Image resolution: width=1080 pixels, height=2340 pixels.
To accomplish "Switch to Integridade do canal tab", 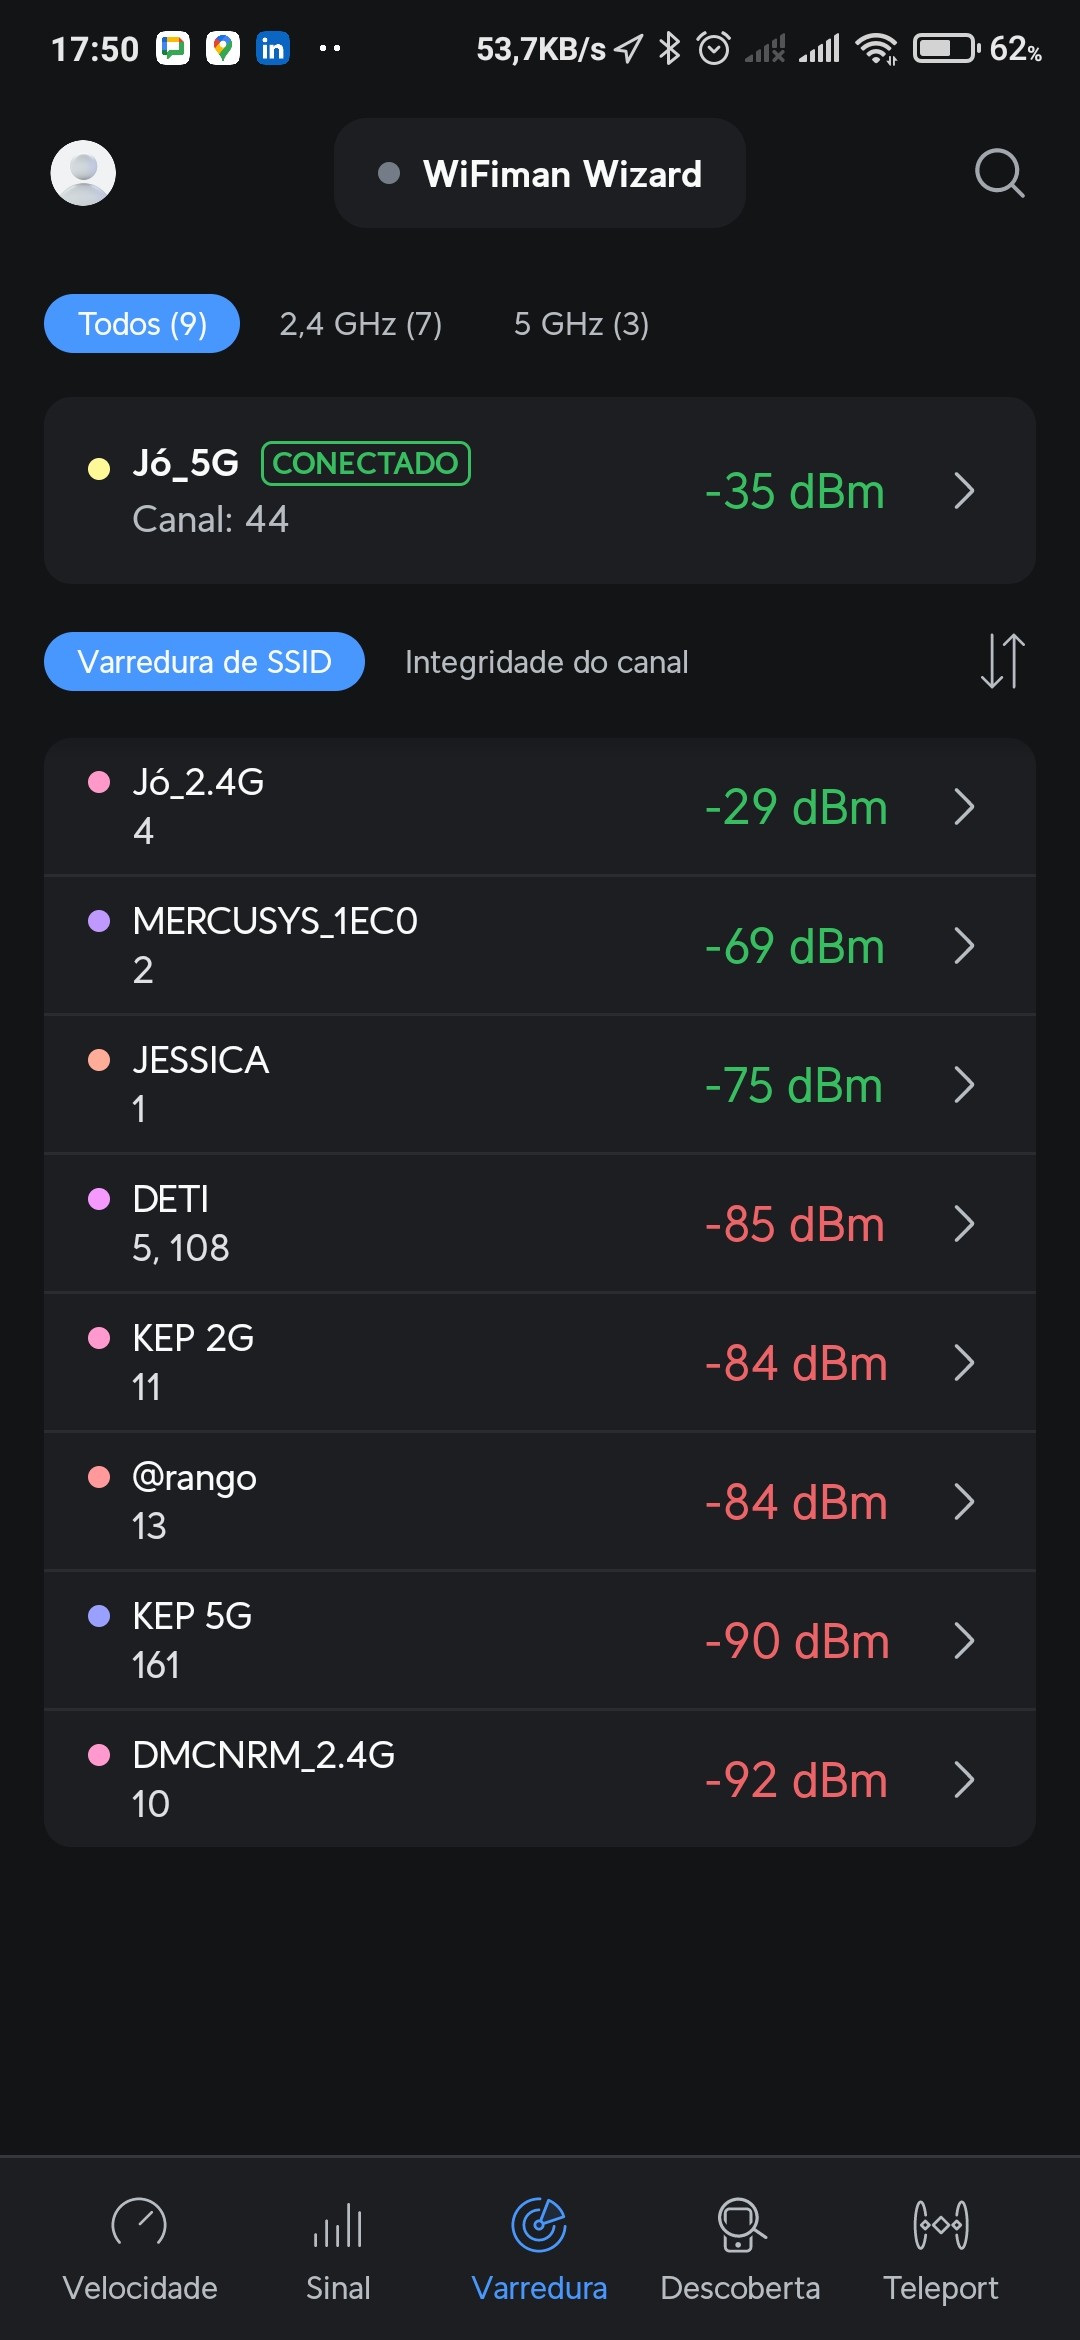I will point(546,662).
